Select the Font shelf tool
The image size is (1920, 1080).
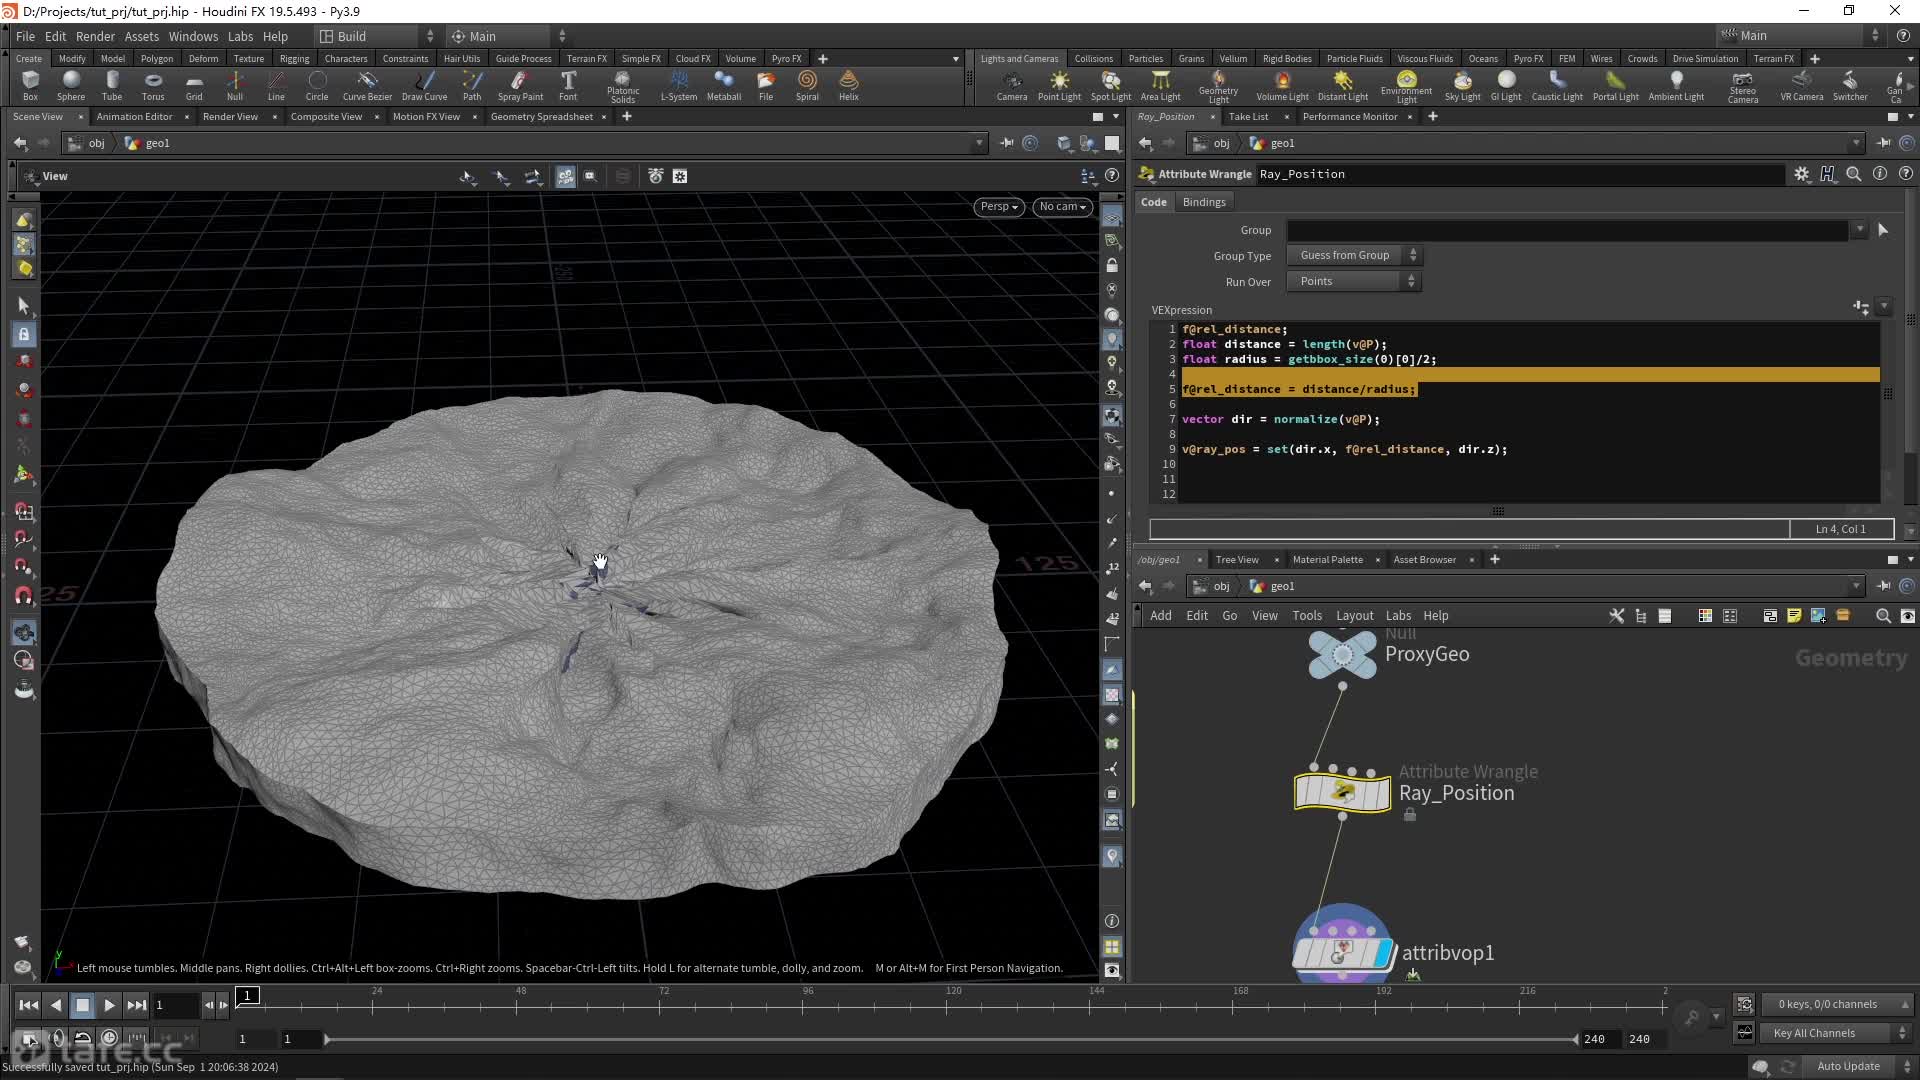point(568,86)
